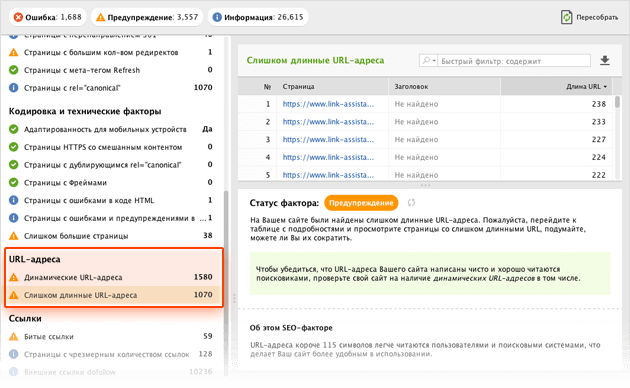
Task: Click warning icon for большим кол-вом редиректов
Action: 14,52
